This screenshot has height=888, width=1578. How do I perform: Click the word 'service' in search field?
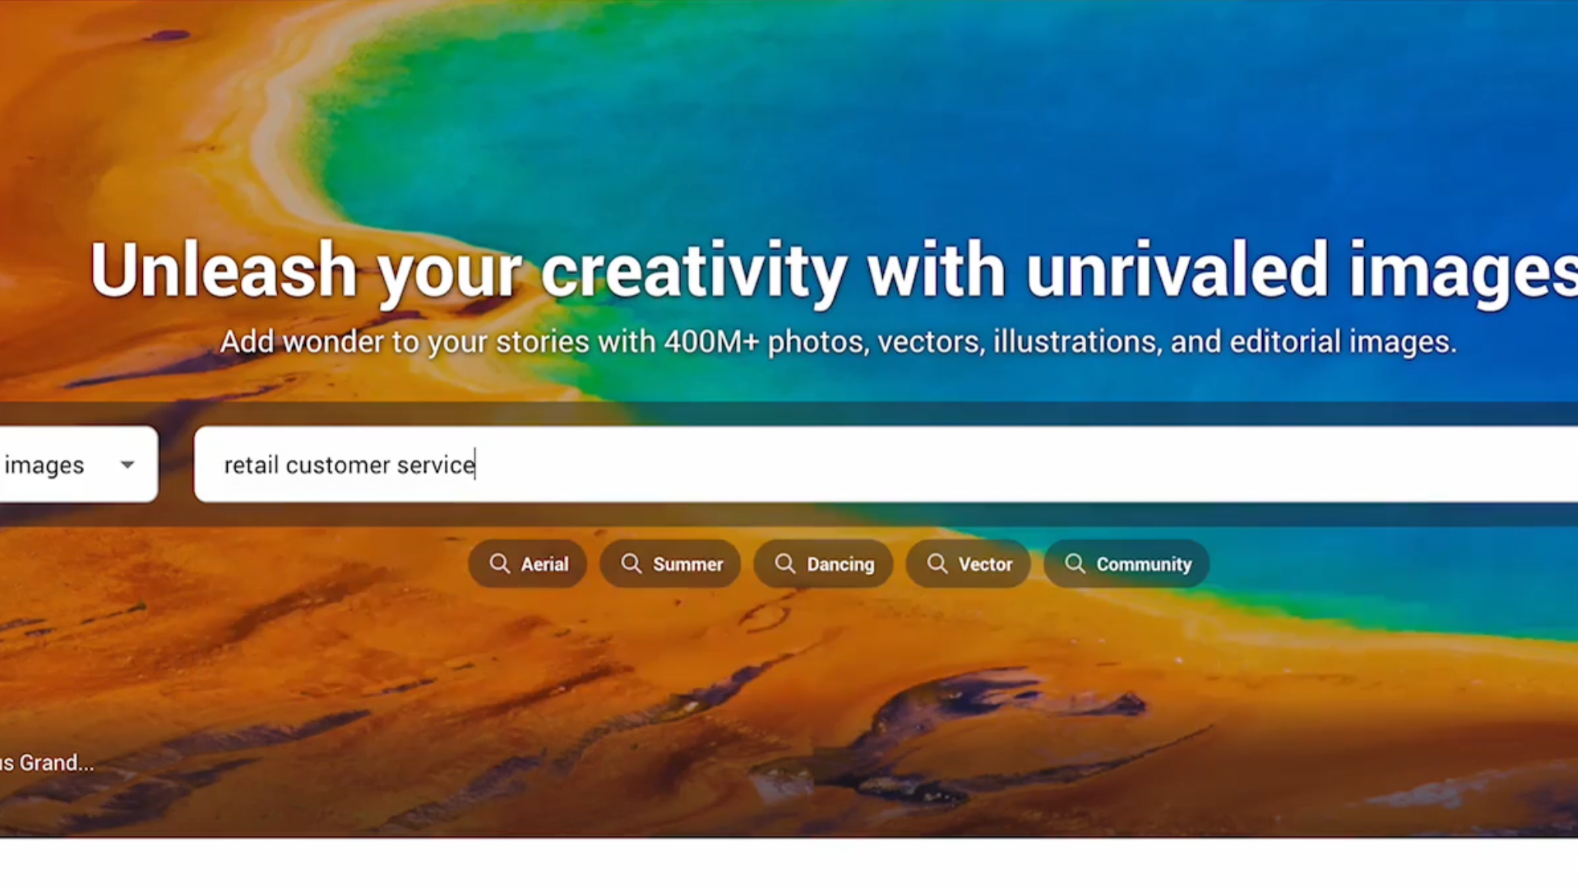click(x=436, y=465)
